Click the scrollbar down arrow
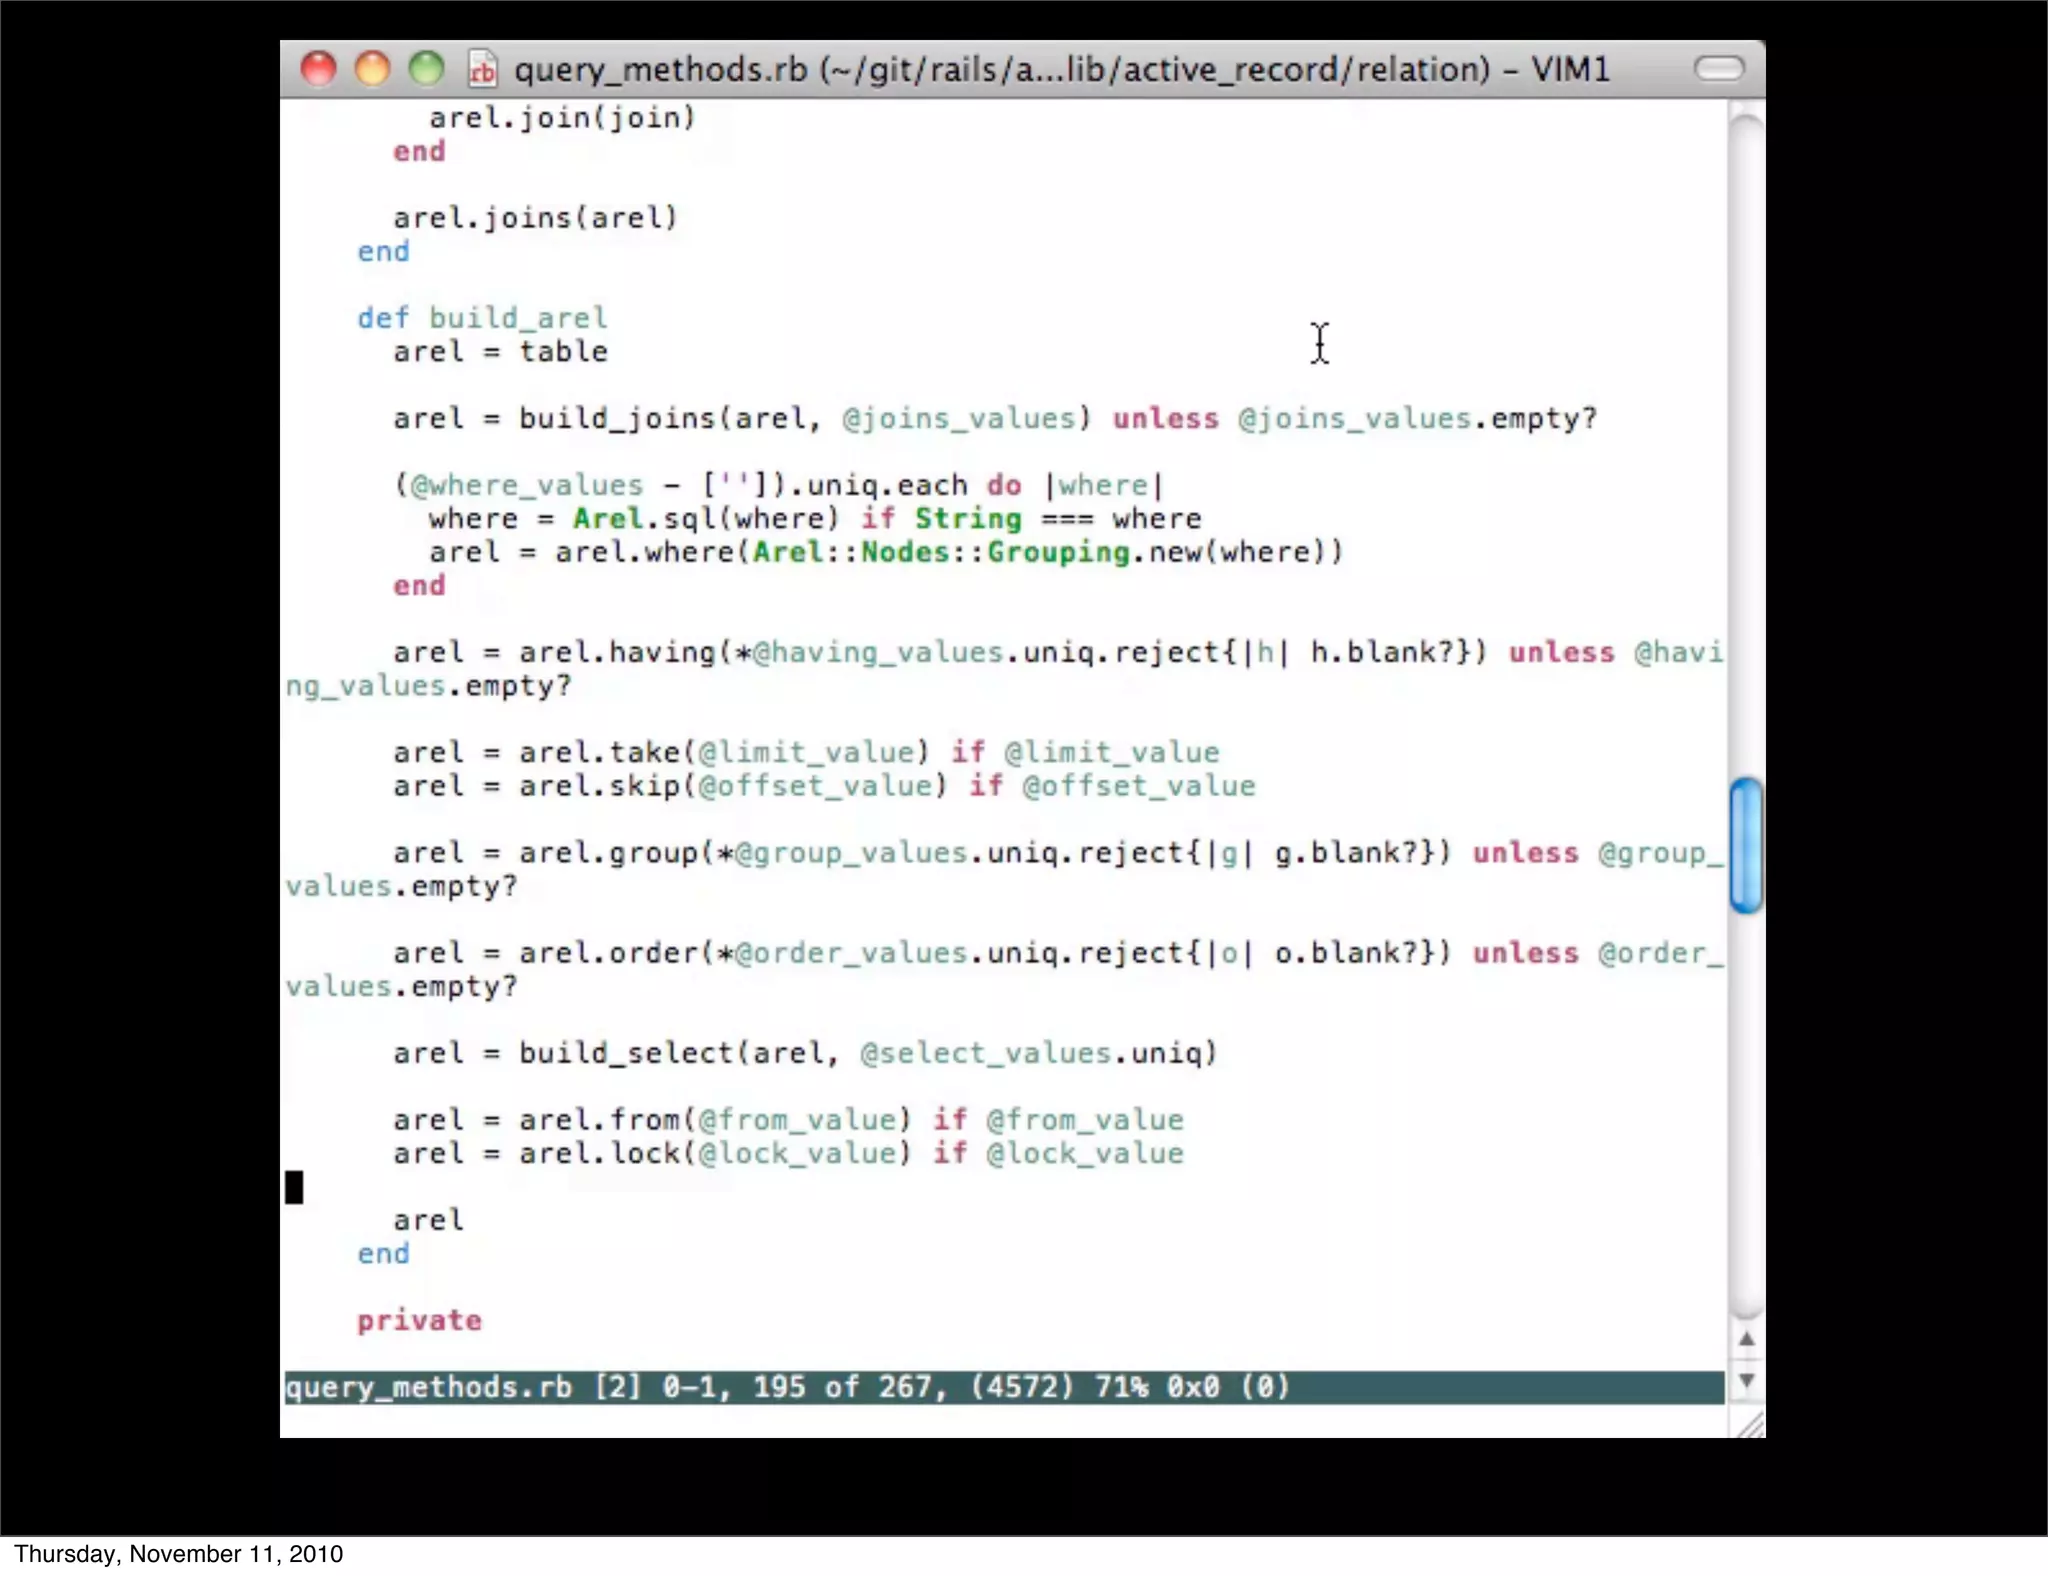The image size is (2048, 1576). pos(1746,1381)
